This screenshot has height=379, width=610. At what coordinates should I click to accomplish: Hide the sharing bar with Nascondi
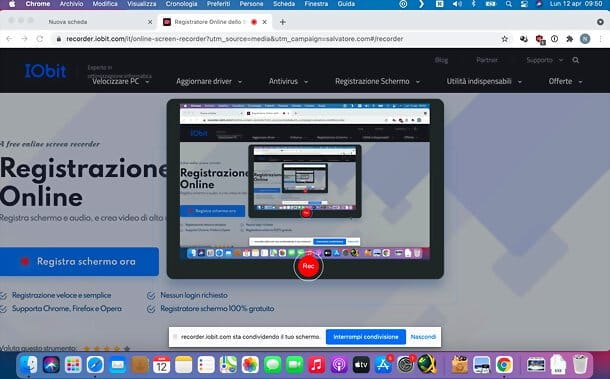click(423, 337)
